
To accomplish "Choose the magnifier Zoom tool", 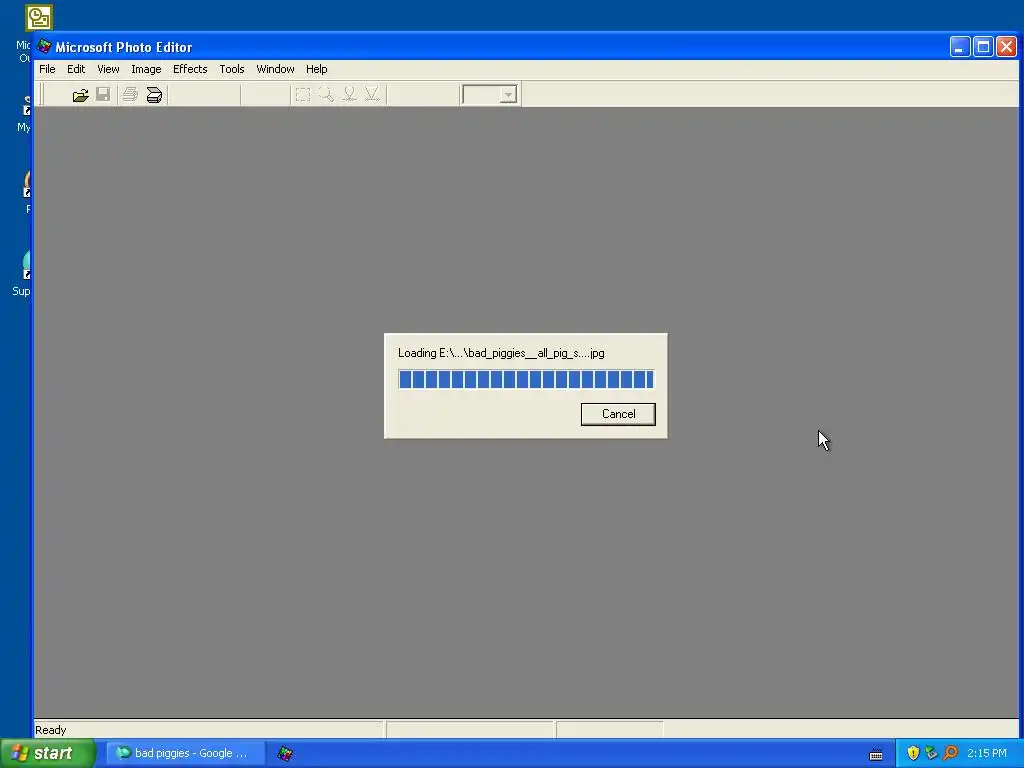I will pyautogui.click(x=325, y=95).
